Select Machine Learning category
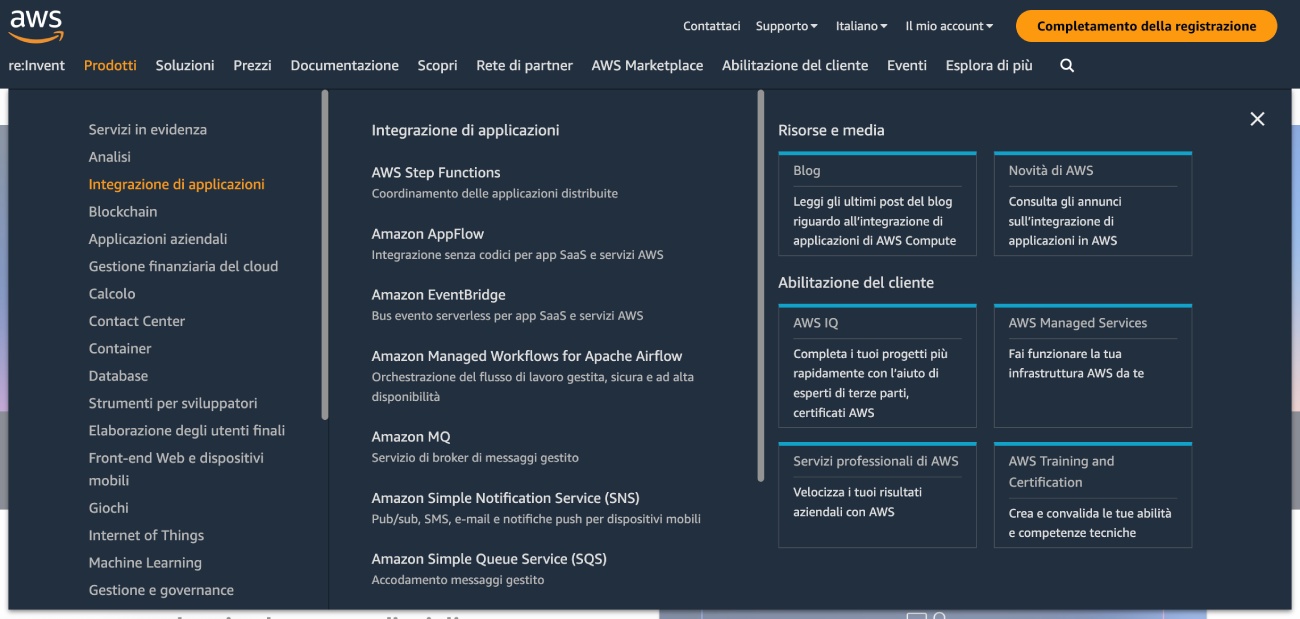The image size is (1300, 619). (x=145, y=563)
